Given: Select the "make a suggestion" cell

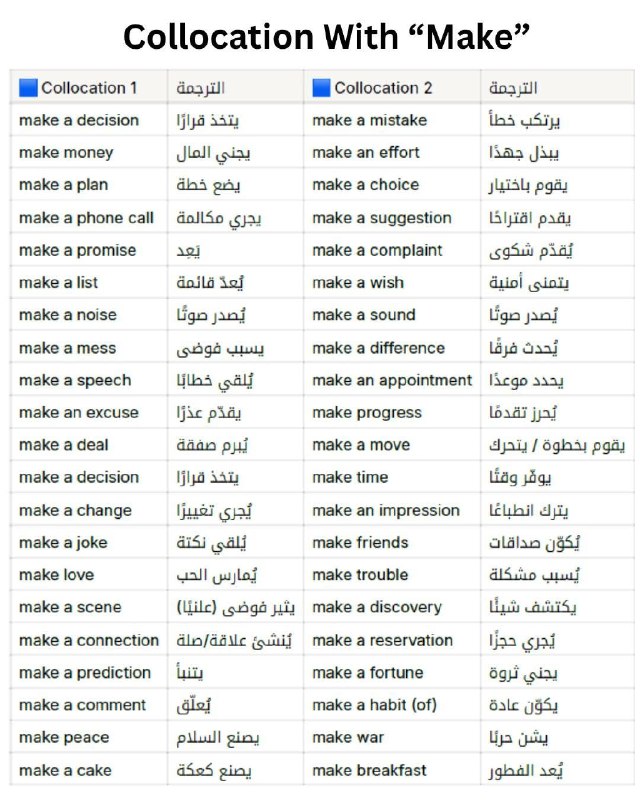Looking at the screenshot, I should [x=392, y=218].
